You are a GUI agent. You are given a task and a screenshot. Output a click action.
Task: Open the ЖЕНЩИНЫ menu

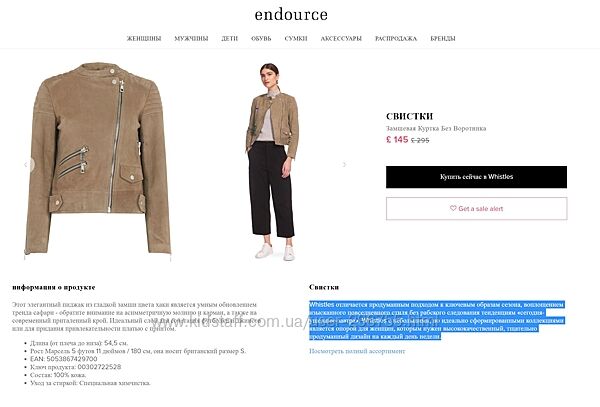click(144, 38)
